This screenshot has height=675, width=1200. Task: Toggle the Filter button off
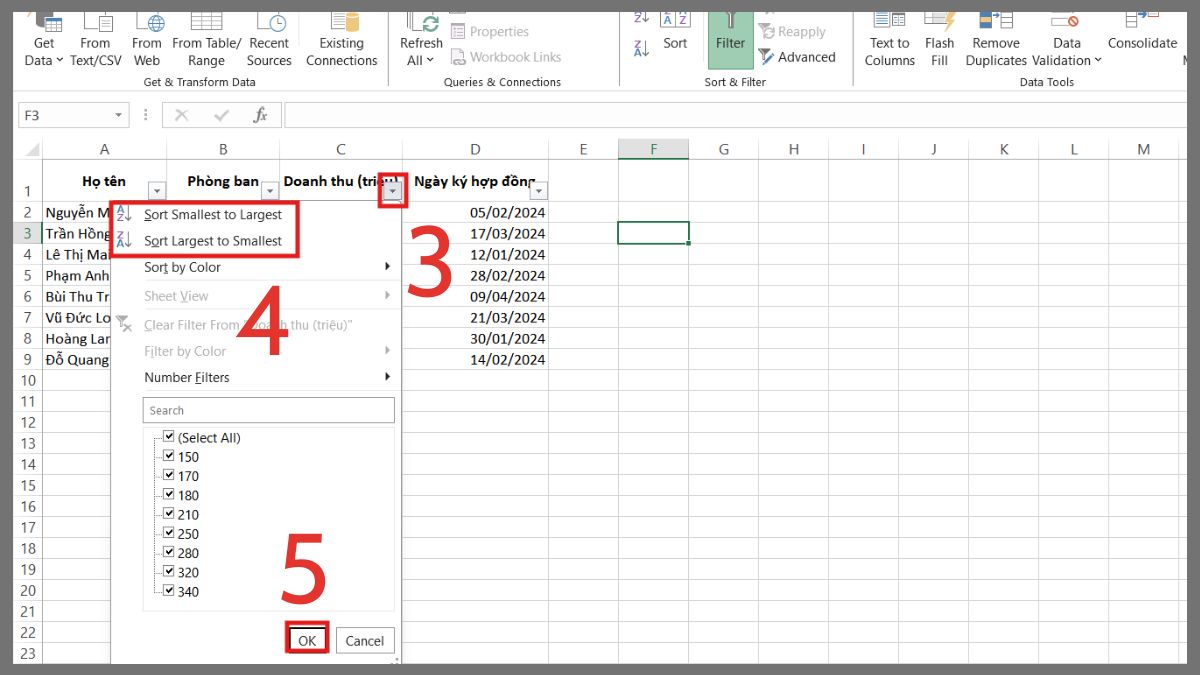point(730,38)
